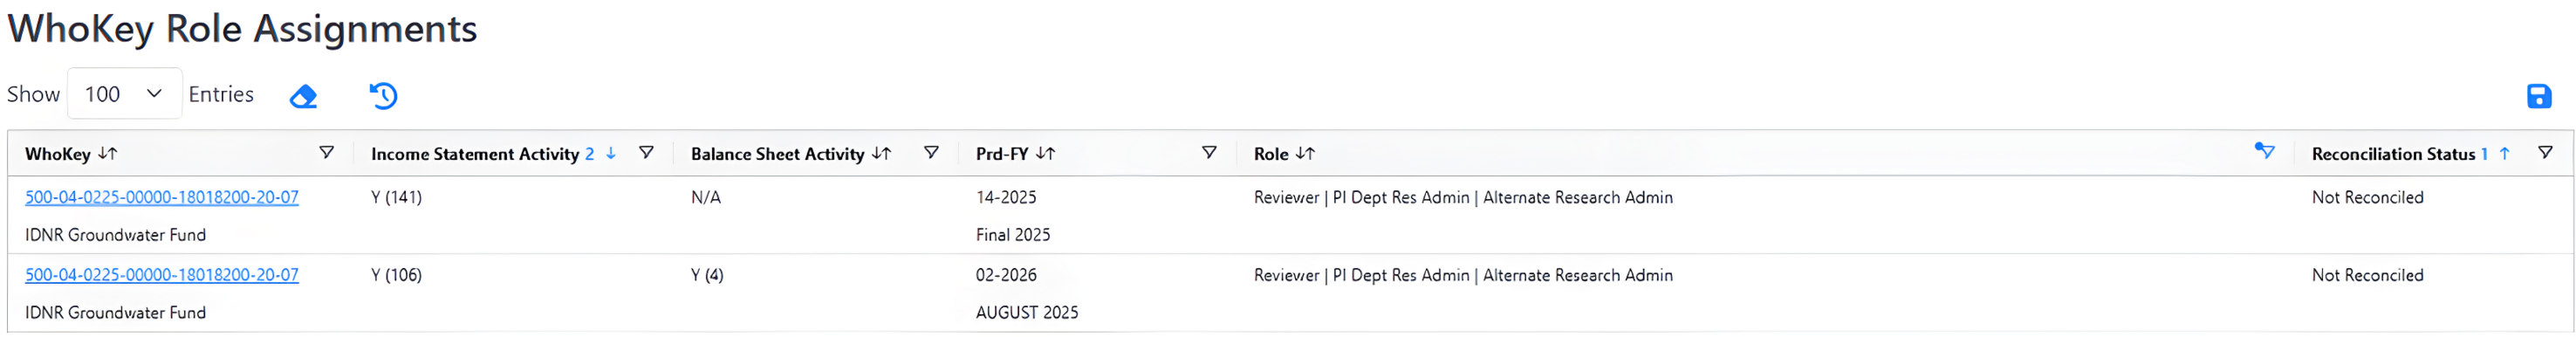Image resolution: width=2576 pixels, height=337 pixels.
Task: Click IDNR Groundwater Fund in first row
Action: pyautogui.click(x=115, y=235)
